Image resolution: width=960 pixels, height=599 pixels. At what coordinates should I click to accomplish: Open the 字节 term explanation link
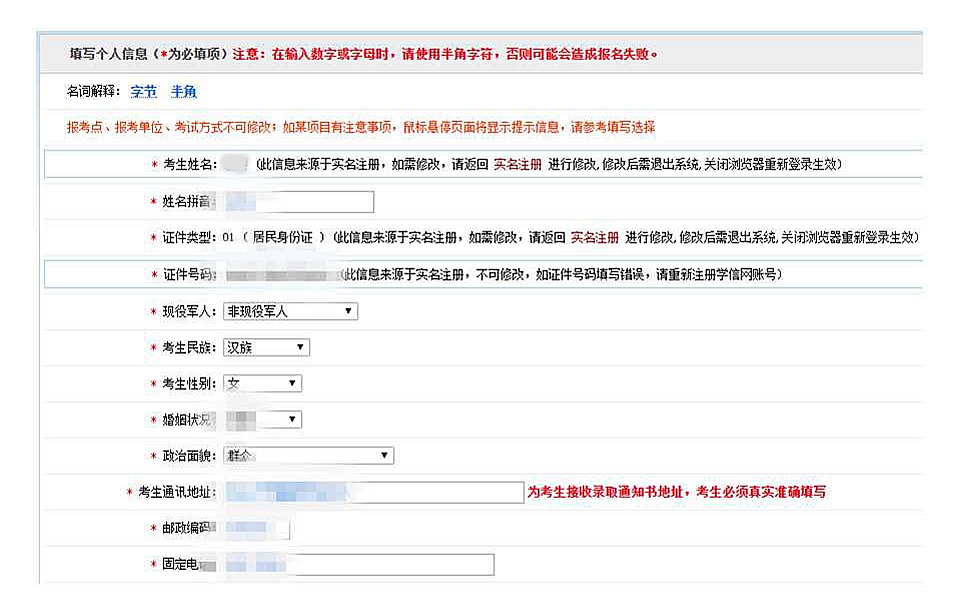point(143,92)
